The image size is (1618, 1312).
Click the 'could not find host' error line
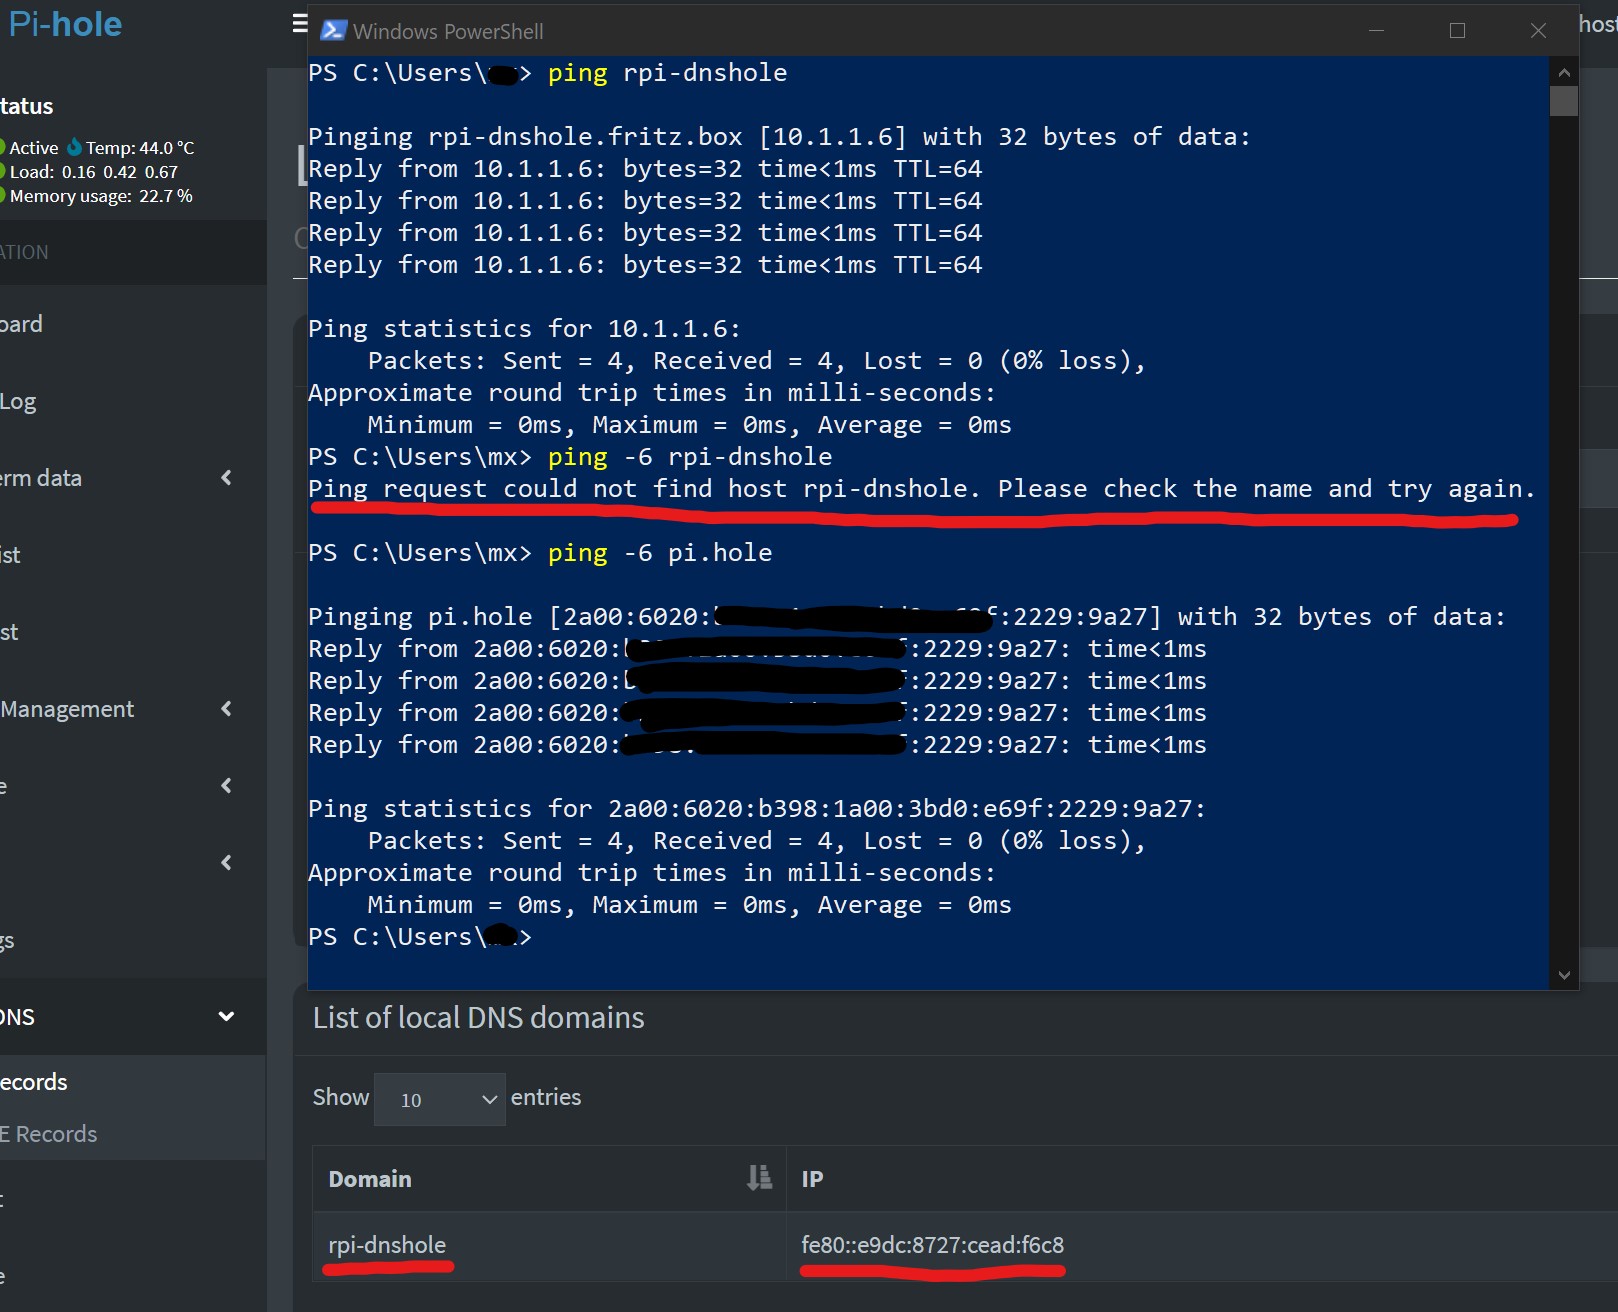click(921, 489)
